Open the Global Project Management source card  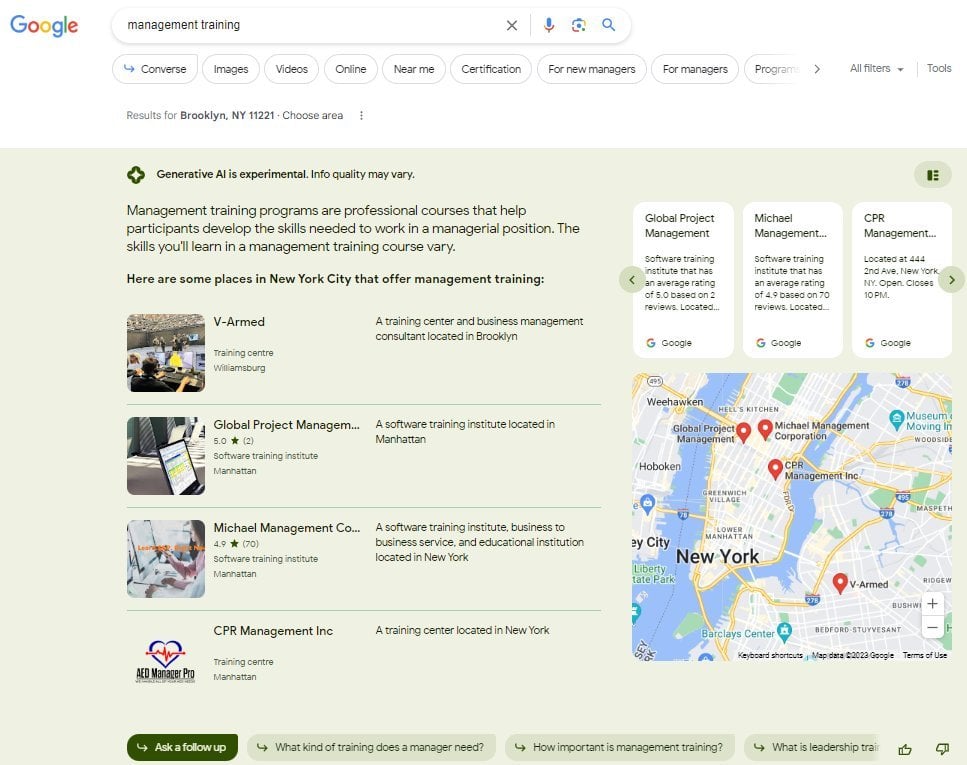[x=683, y=280]
